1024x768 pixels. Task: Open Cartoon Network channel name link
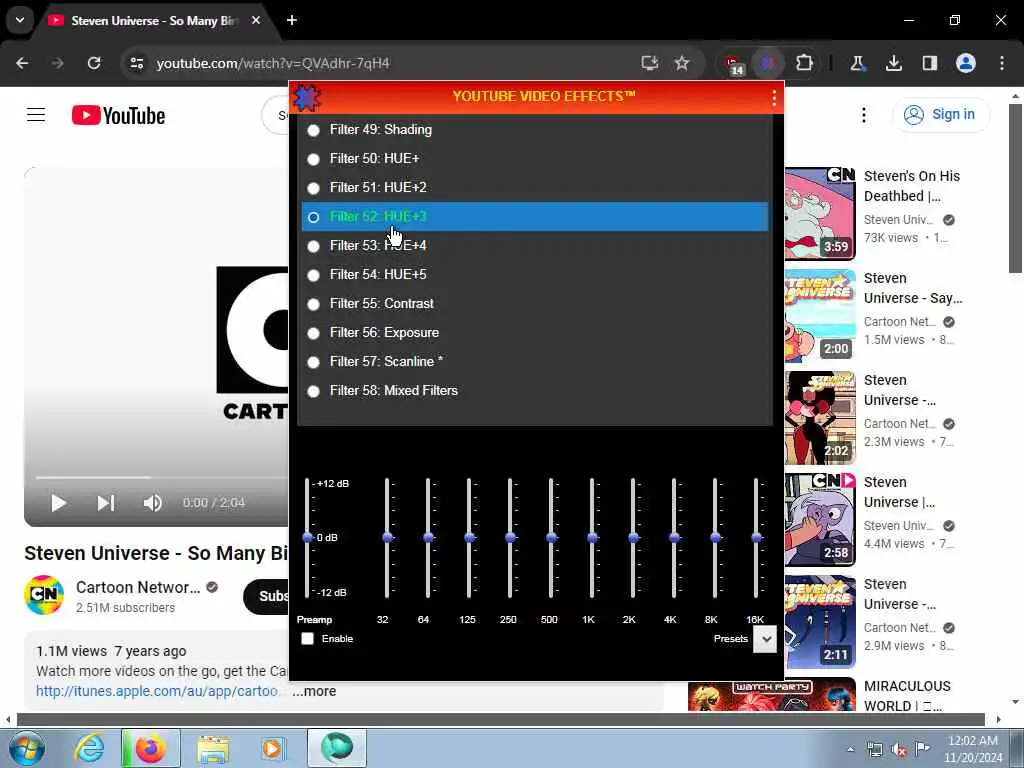click(x=138, y=587)
